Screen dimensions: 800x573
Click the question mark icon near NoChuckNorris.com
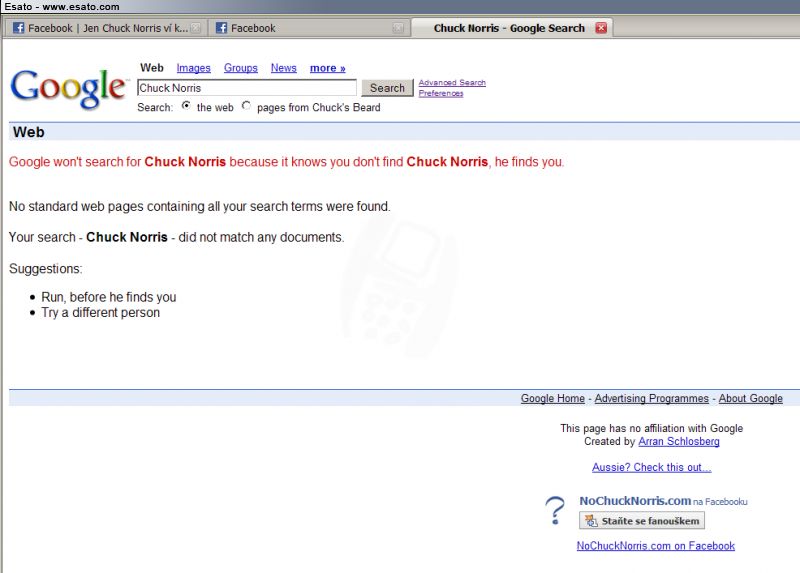point(555,511)
